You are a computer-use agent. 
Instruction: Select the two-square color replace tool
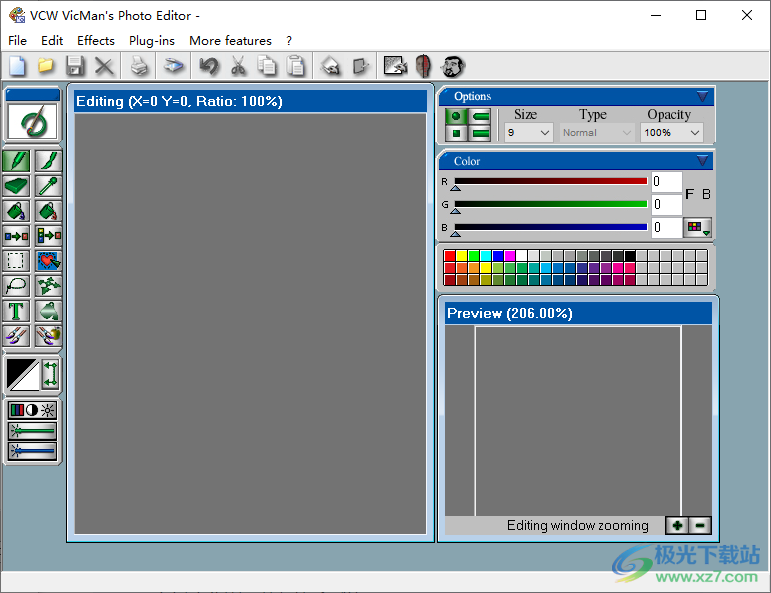pos(16,236)
